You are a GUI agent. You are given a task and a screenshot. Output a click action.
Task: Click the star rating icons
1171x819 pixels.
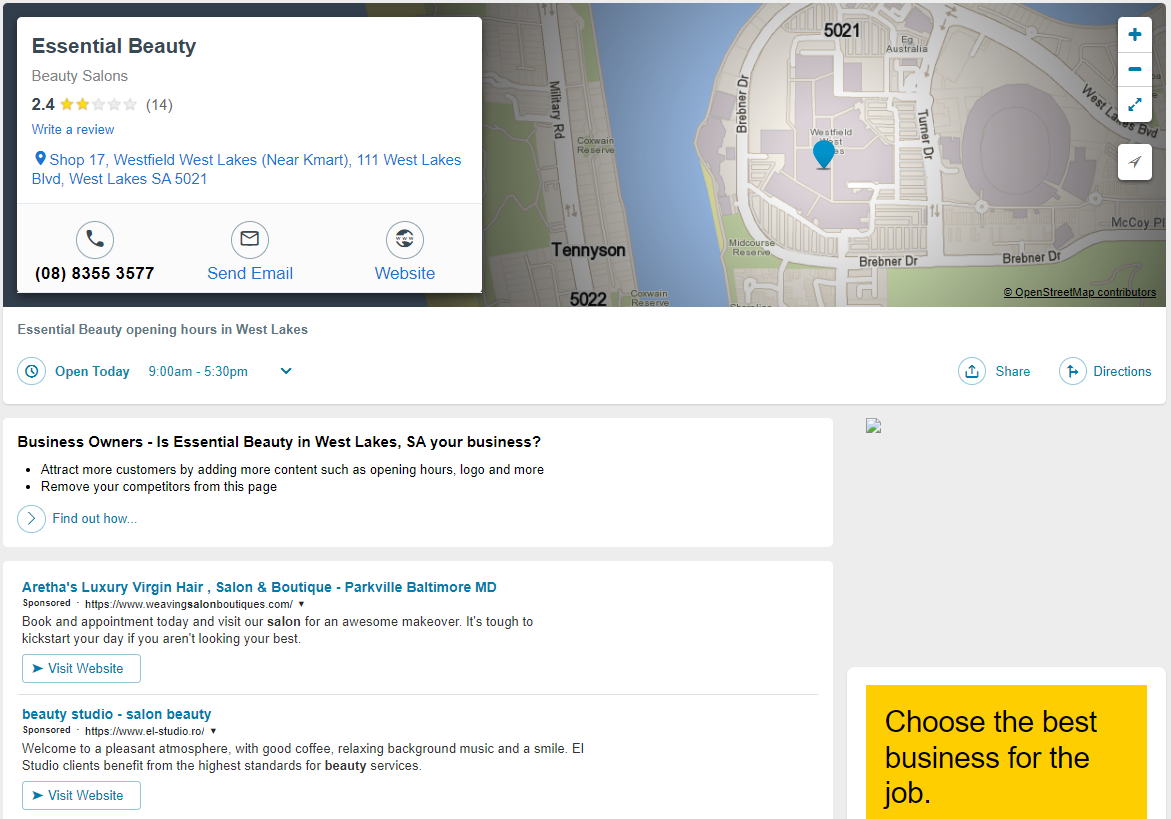click(99, 105)
